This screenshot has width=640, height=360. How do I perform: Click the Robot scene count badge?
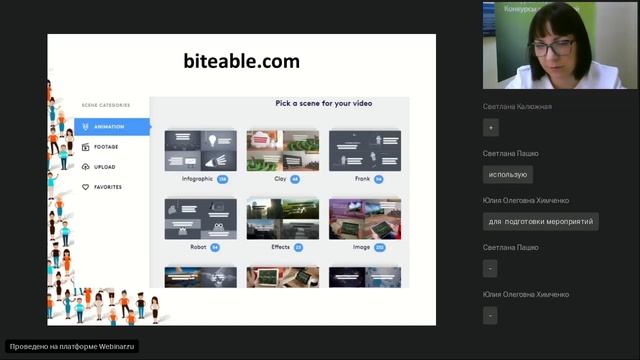(x=215, y=247)
